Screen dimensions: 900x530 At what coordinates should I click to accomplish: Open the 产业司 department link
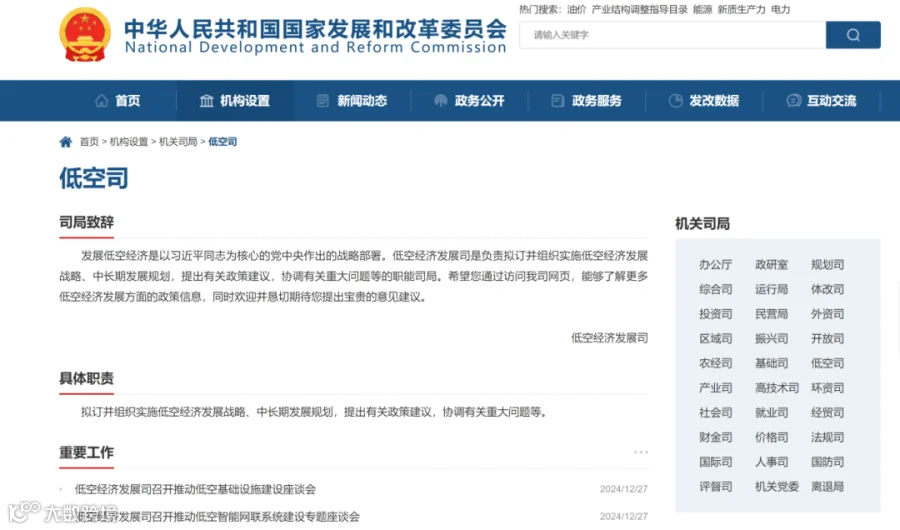point(716,388)
